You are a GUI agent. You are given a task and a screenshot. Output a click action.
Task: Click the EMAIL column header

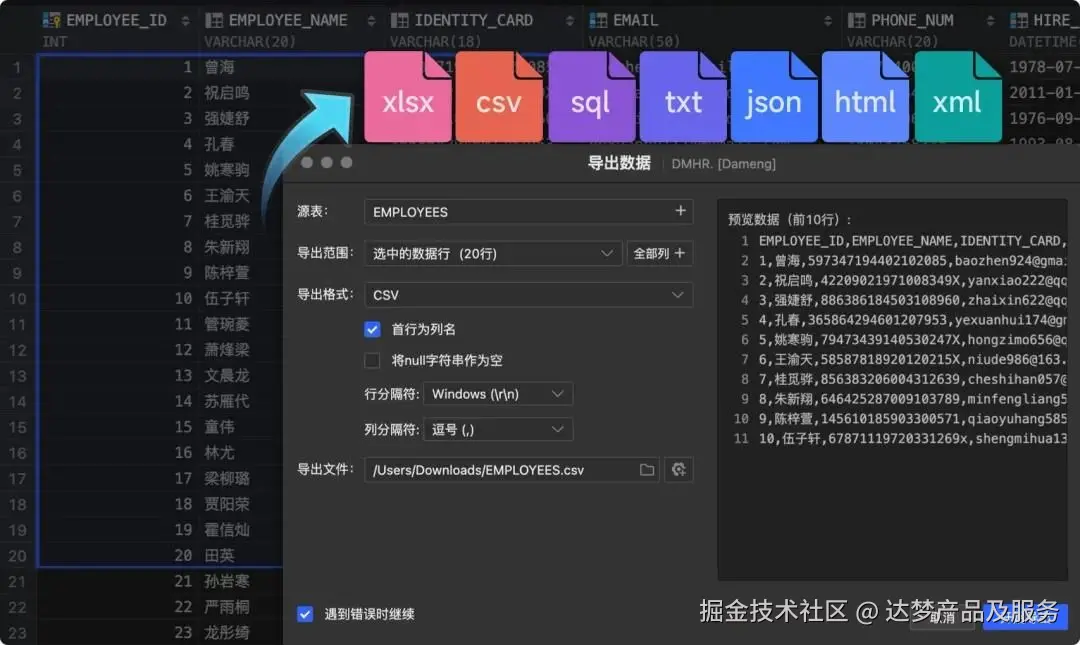coord(635,21)
